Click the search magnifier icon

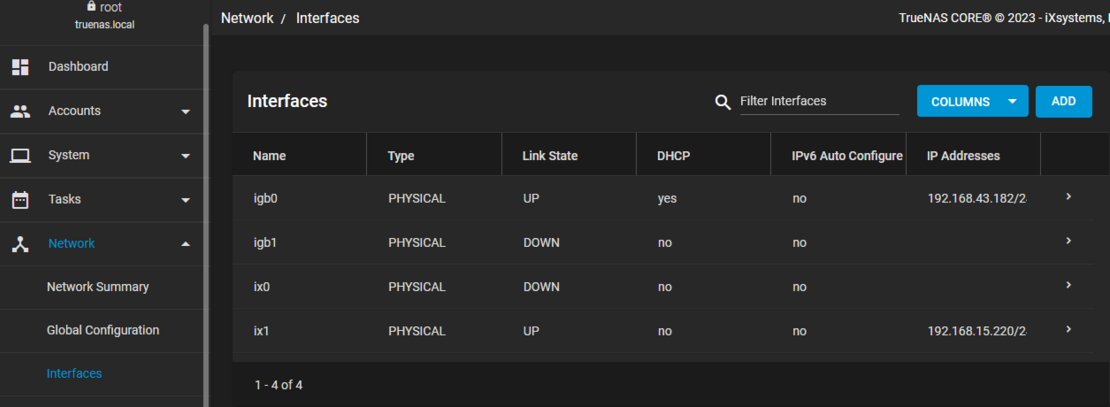tap(723, 102)
